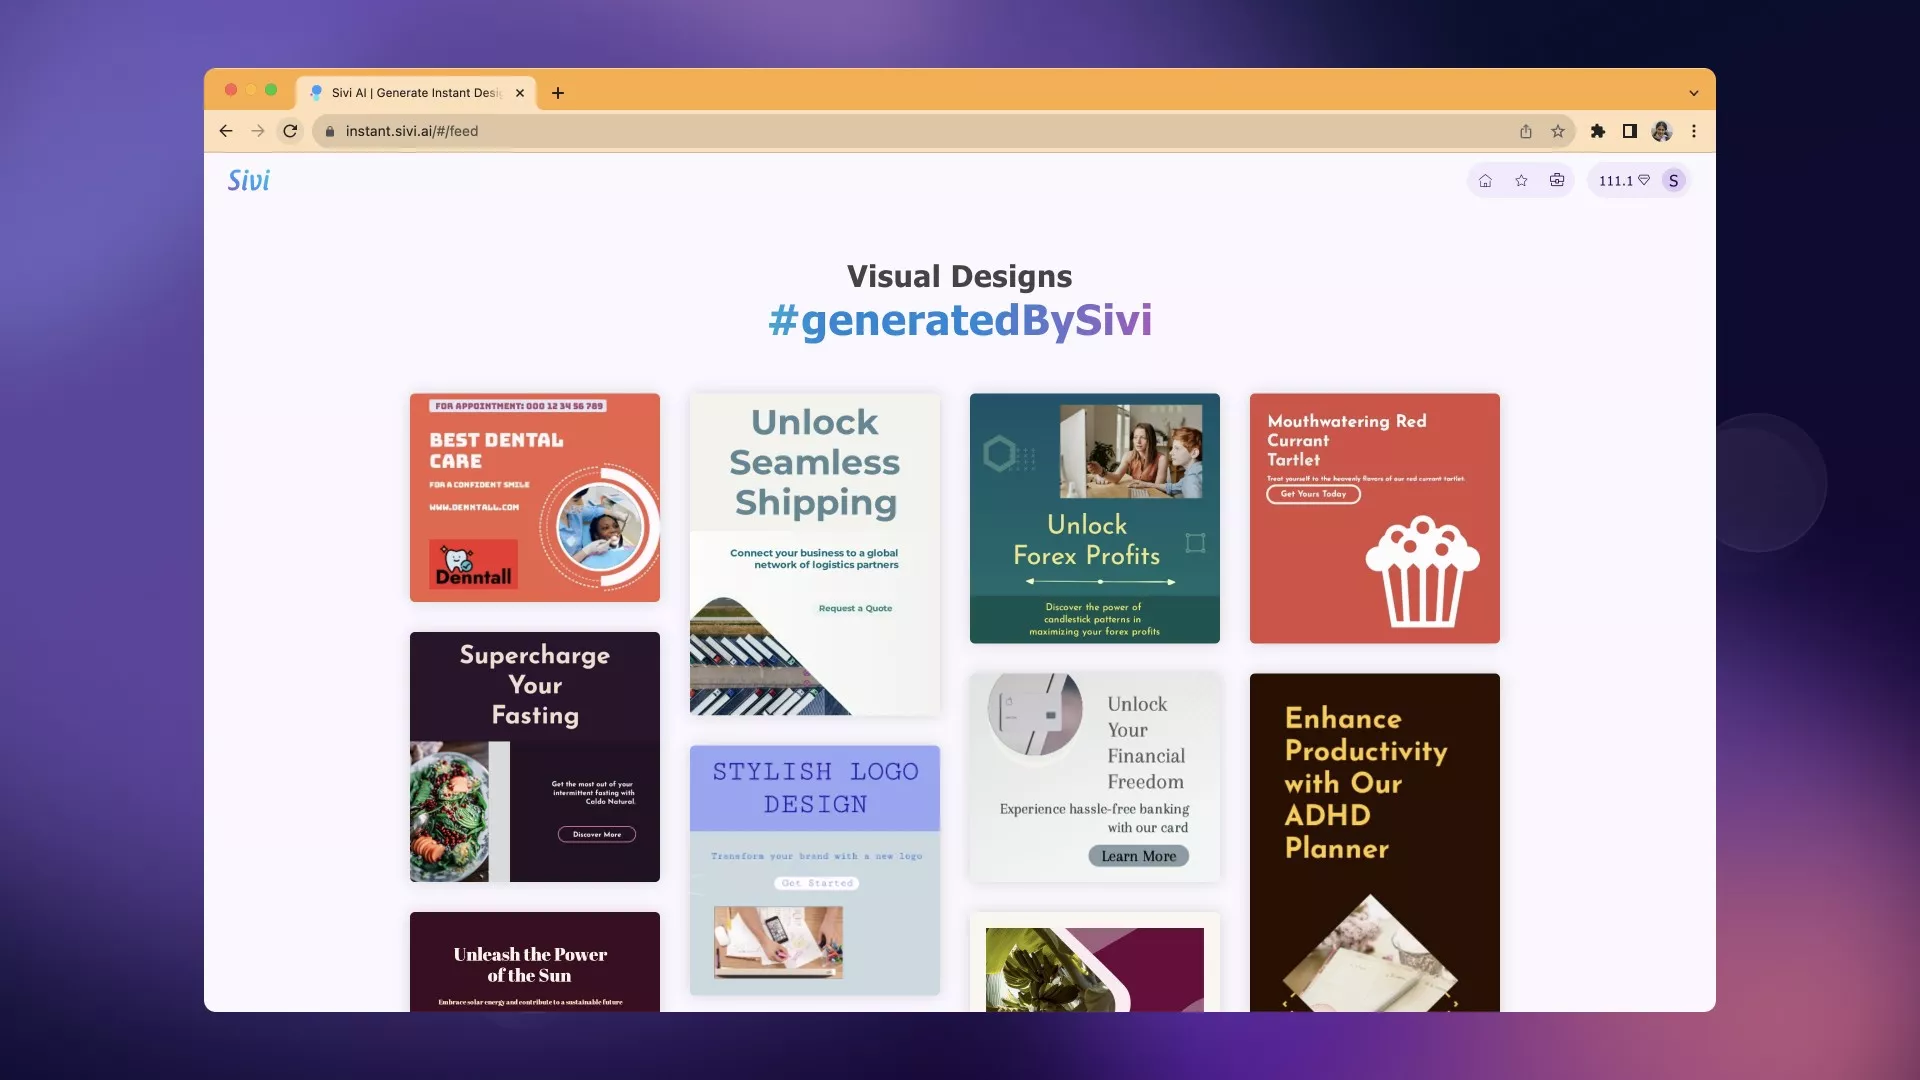The height and width of the screenshot is (1080, 1920).
Task: Toggle the Chrome side panel icon
Action: tap(1630, 131)
